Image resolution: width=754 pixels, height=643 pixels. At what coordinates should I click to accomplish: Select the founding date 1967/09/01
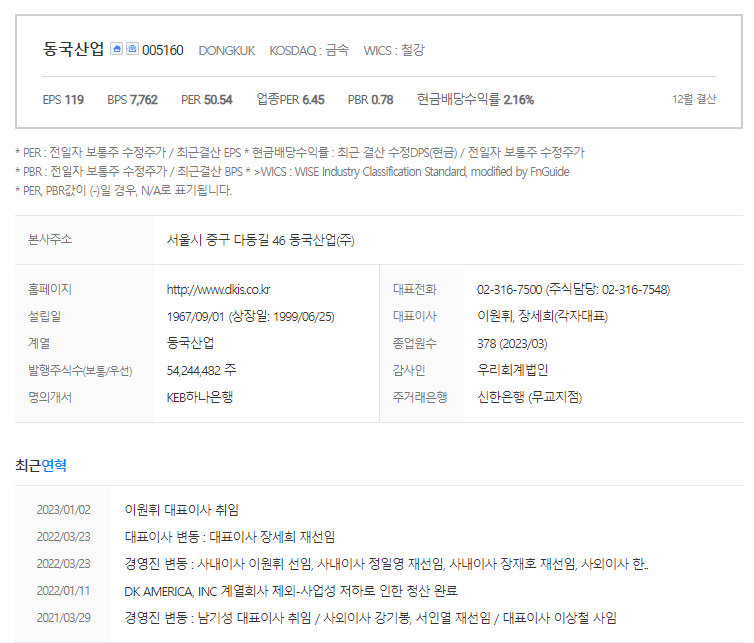195,316
